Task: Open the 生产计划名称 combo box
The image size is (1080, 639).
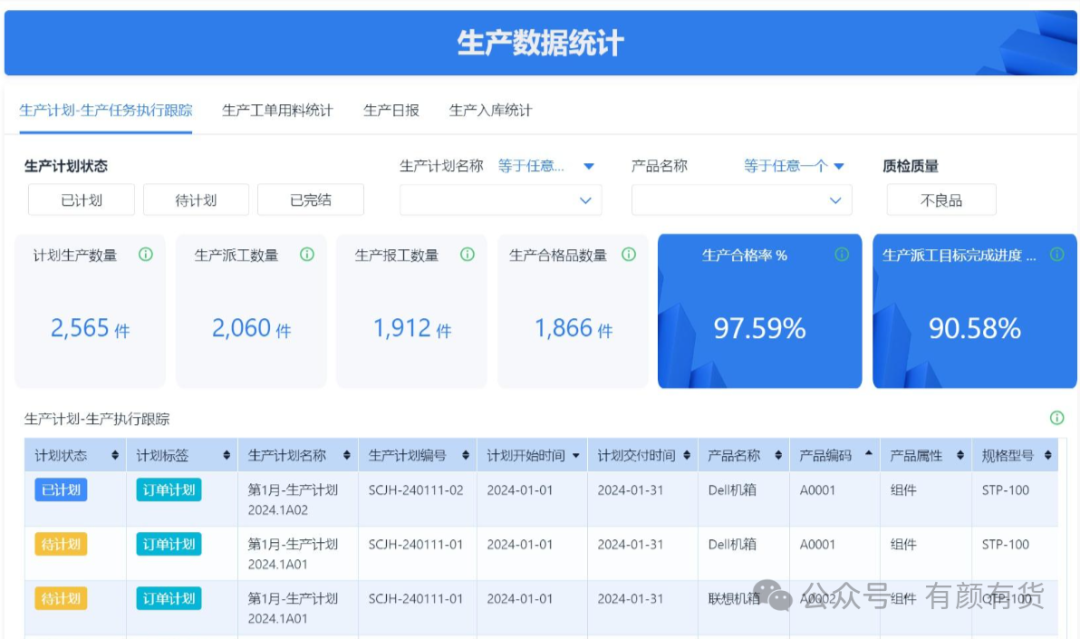Action: tap(501, 200)
